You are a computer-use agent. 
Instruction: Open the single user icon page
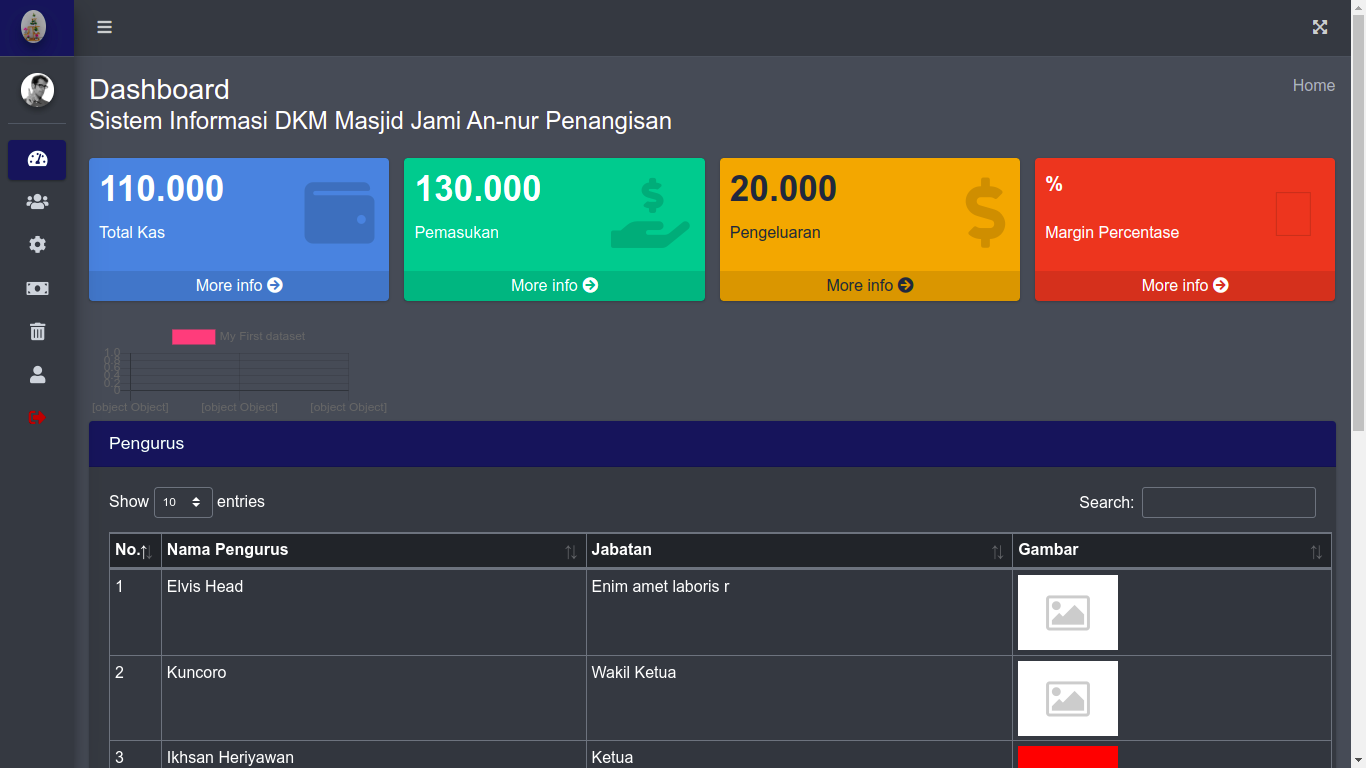[x=37, y=374]
